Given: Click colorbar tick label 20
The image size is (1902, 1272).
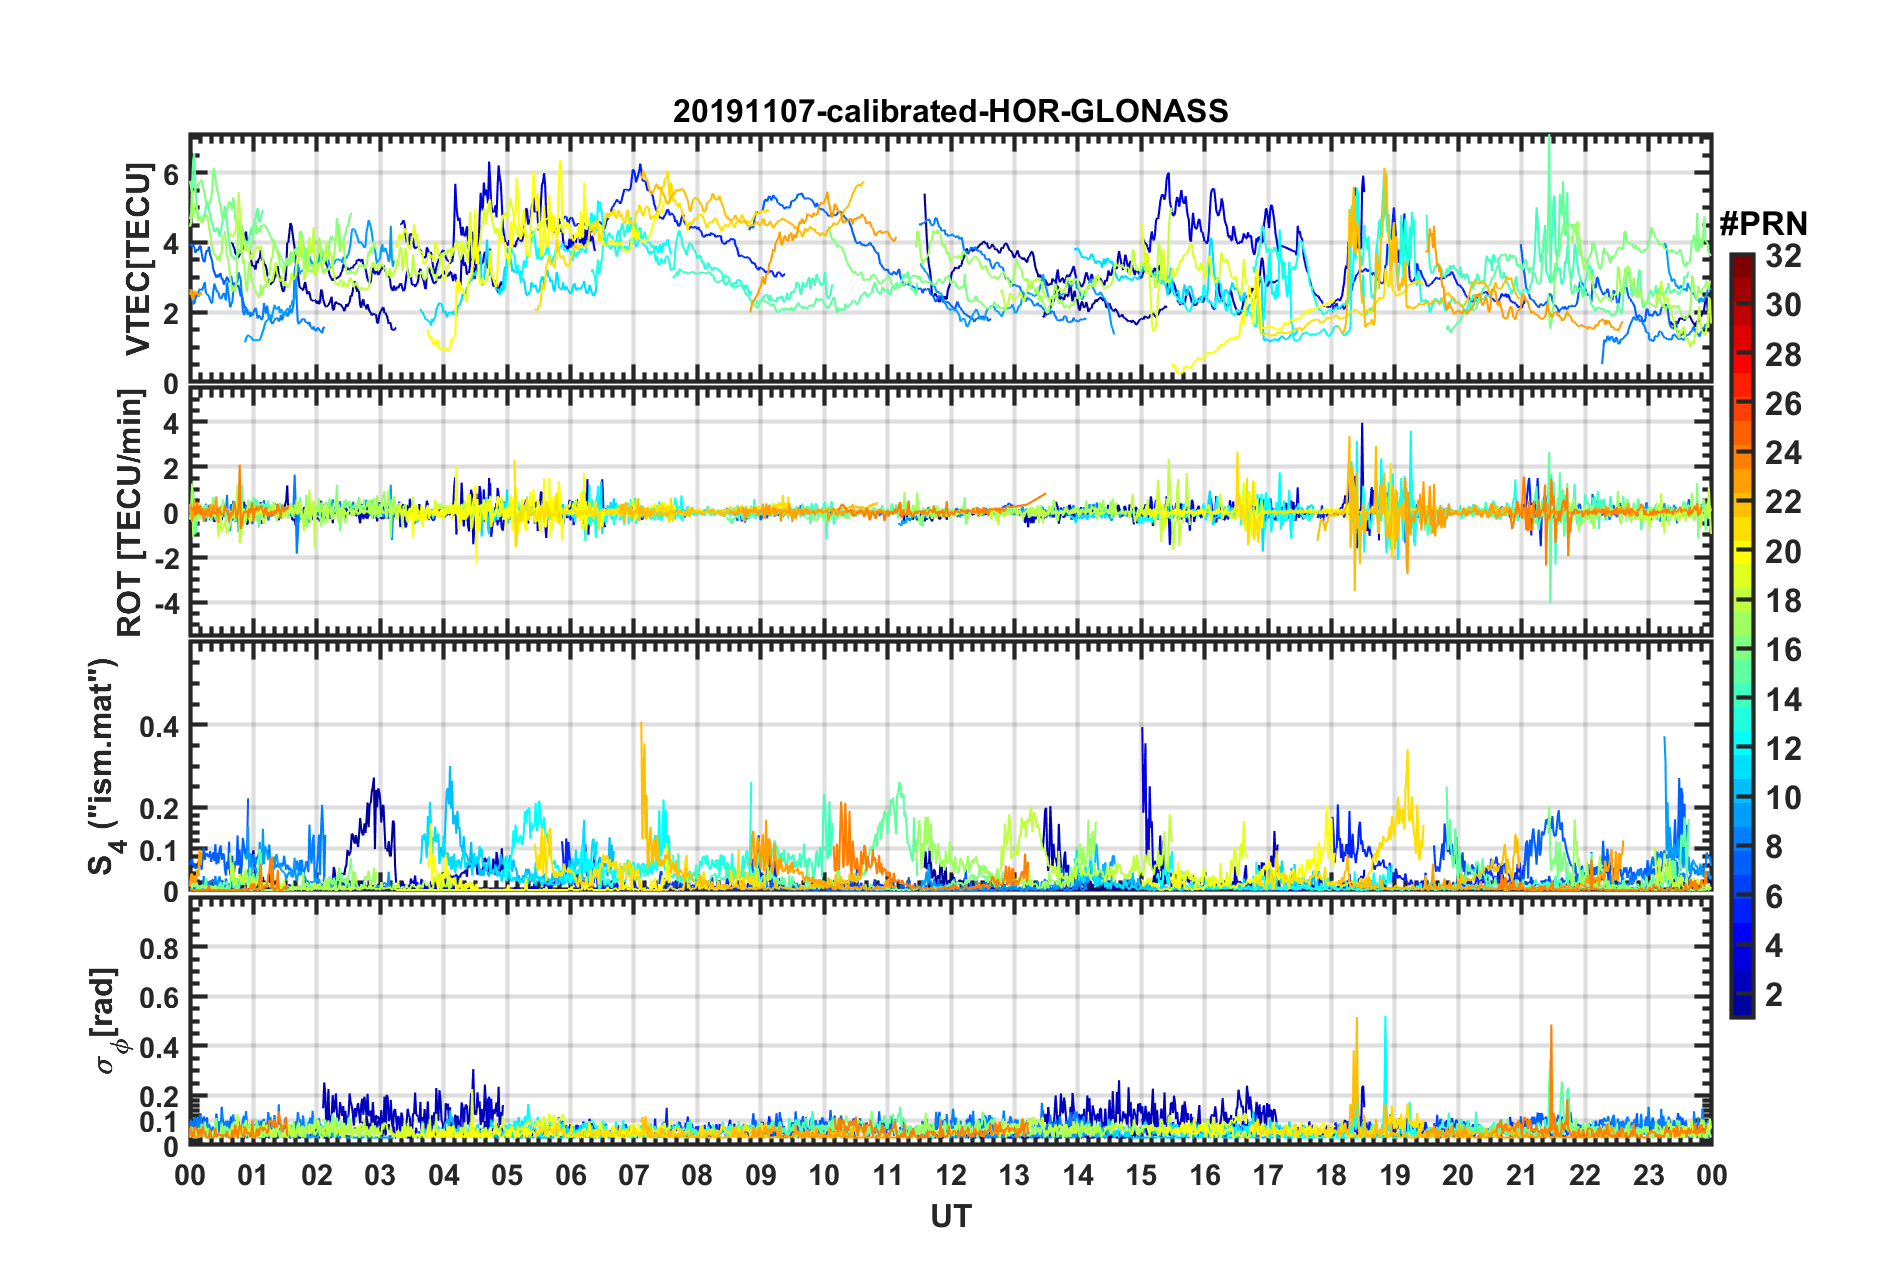Looking at the screenshot, I should tap(1783, 552).
